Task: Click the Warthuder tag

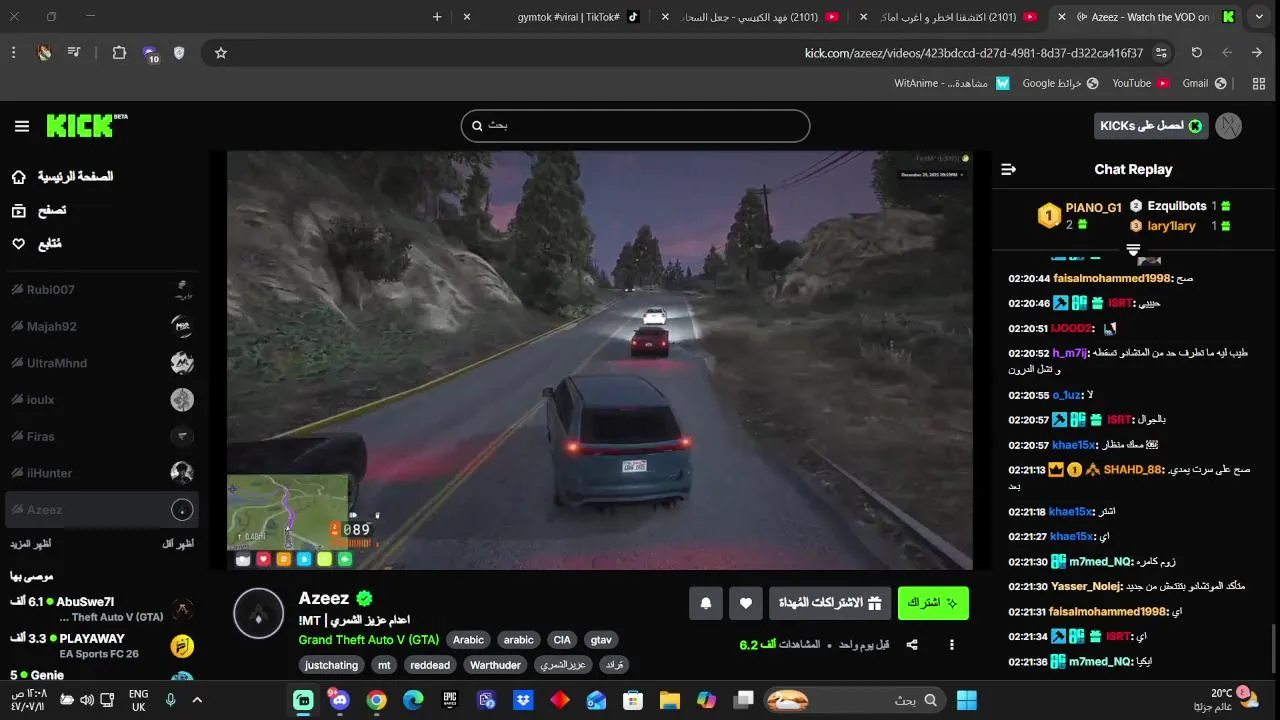Action: click(495, 665)
